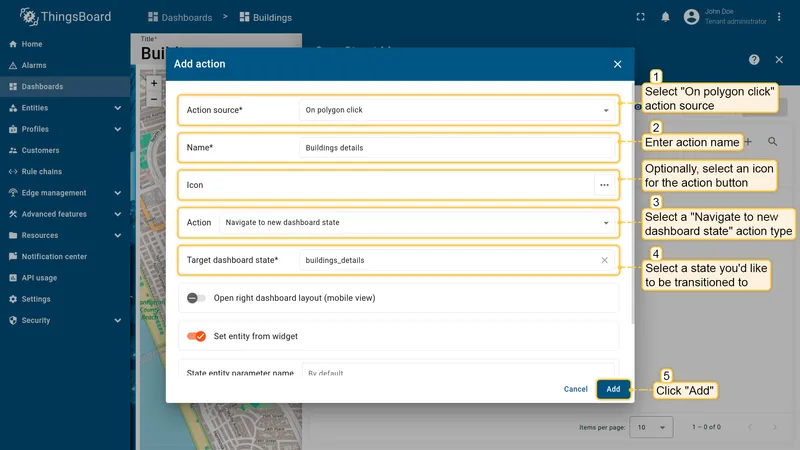Select Dashboards in the sidebar
This screenshot has height=450, width=800.
[x=65, y=87]
